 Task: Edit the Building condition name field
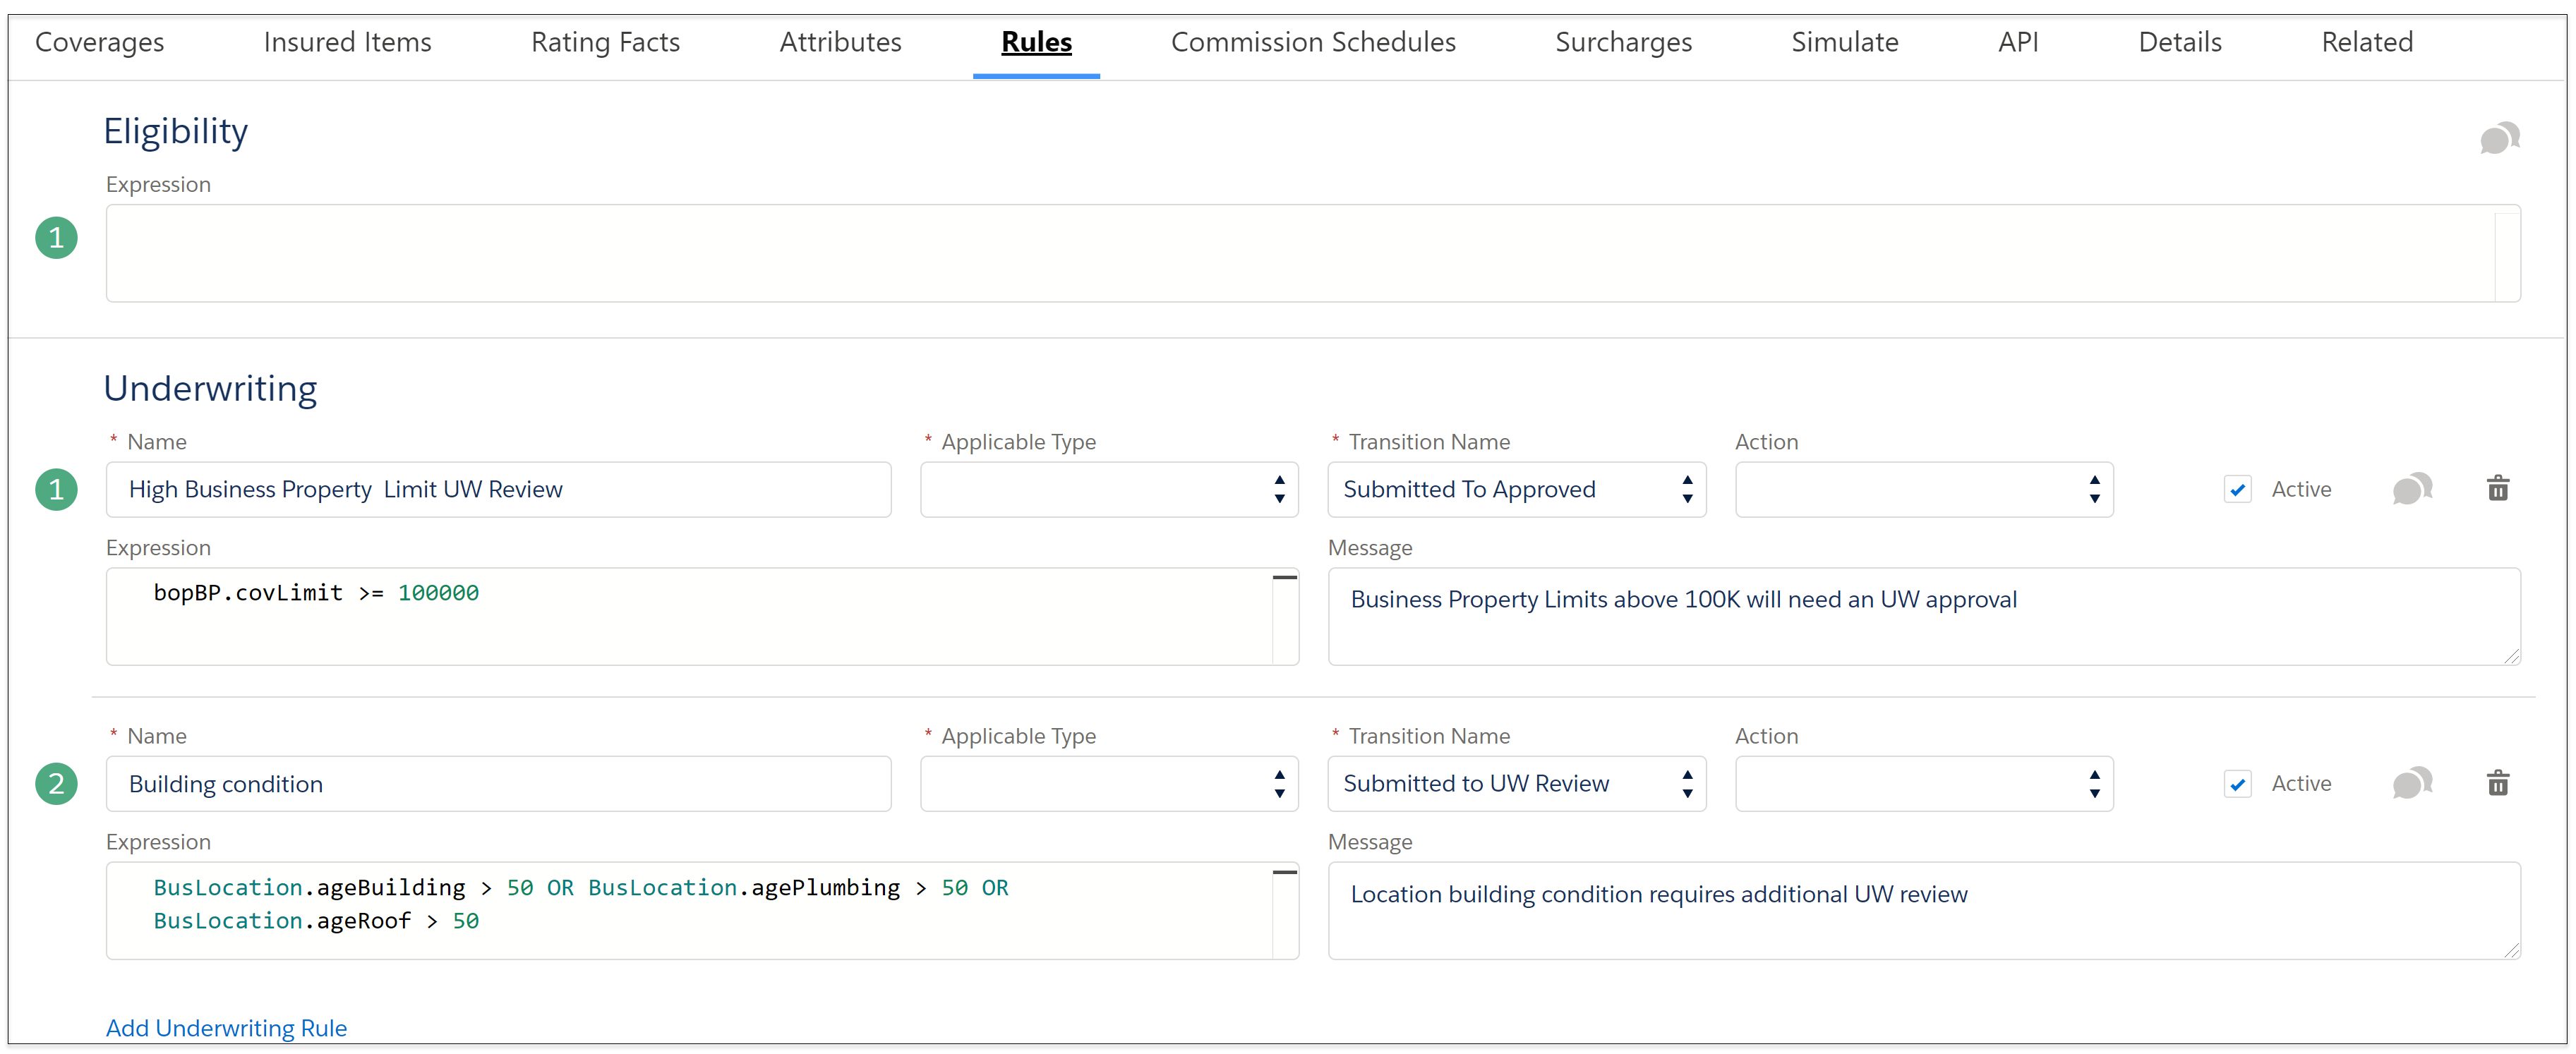(498, 783)
